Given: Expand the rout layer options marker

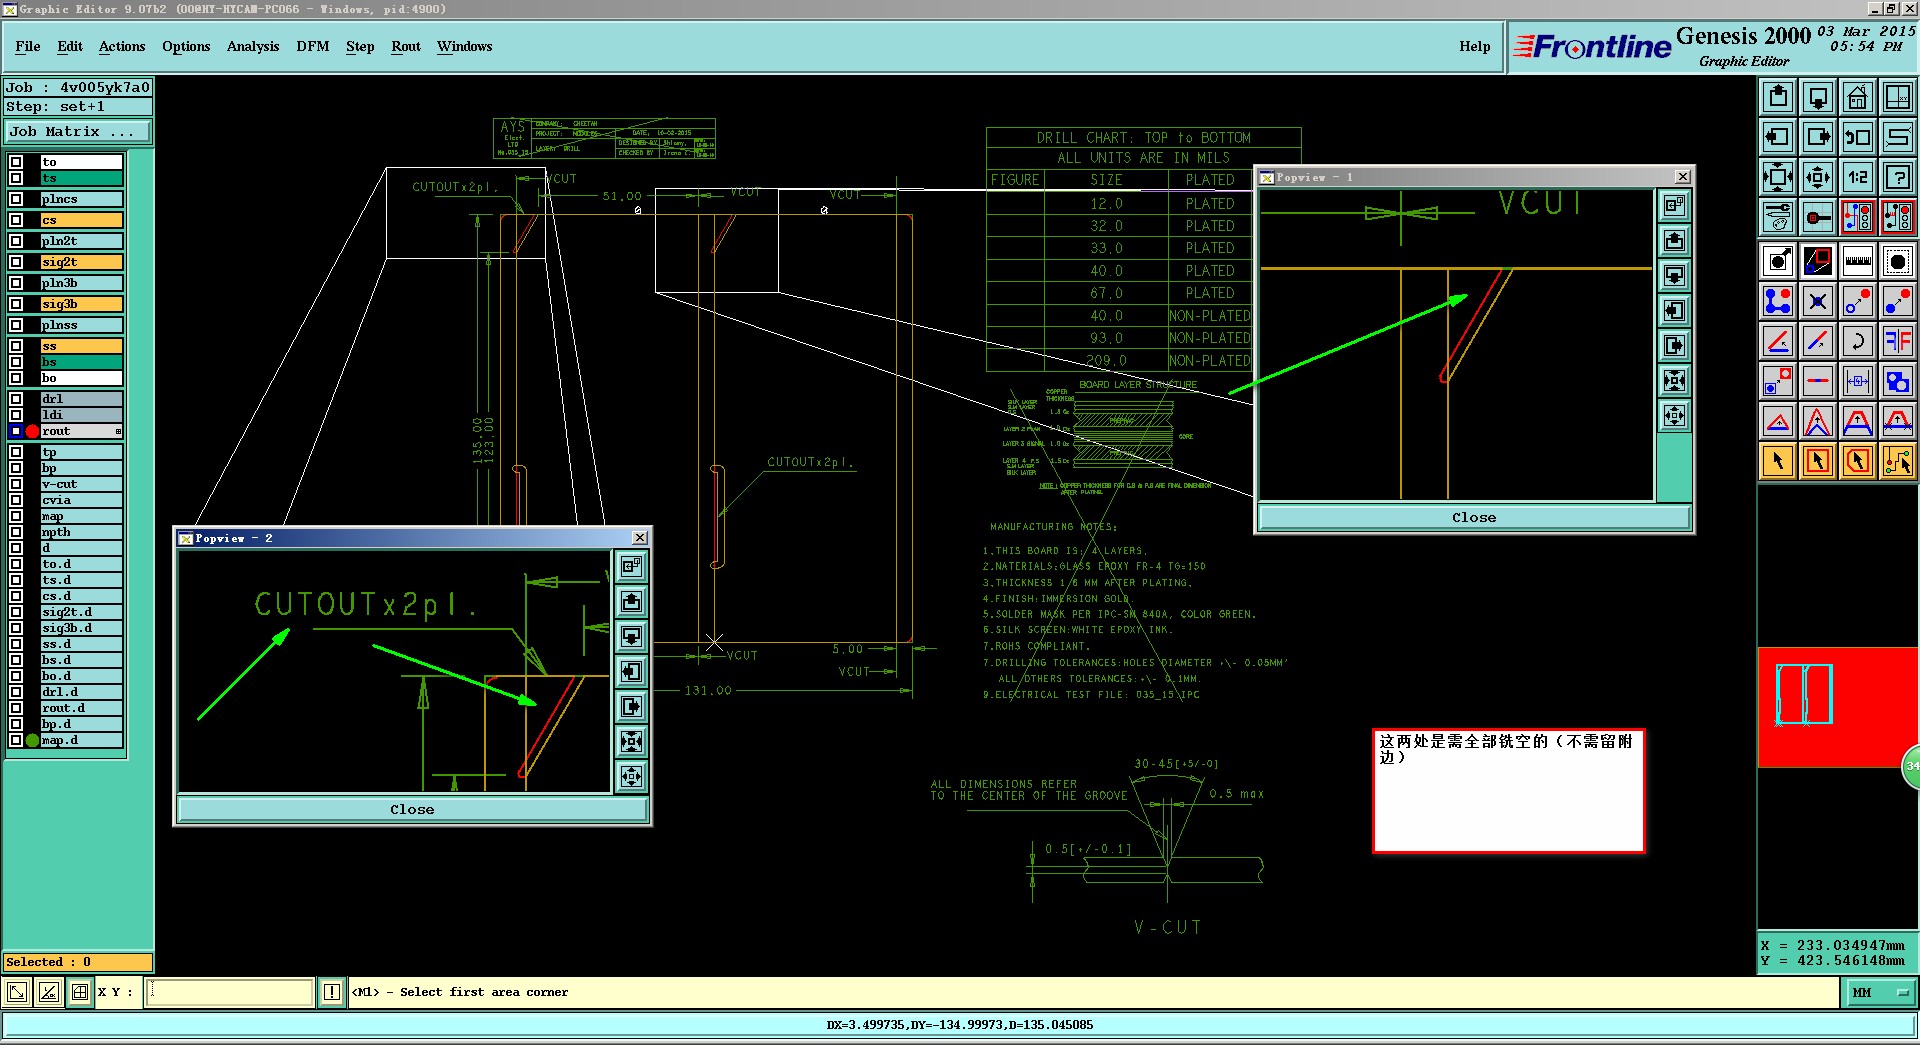Looking at the screenshot, I should (x=118, y=431).
